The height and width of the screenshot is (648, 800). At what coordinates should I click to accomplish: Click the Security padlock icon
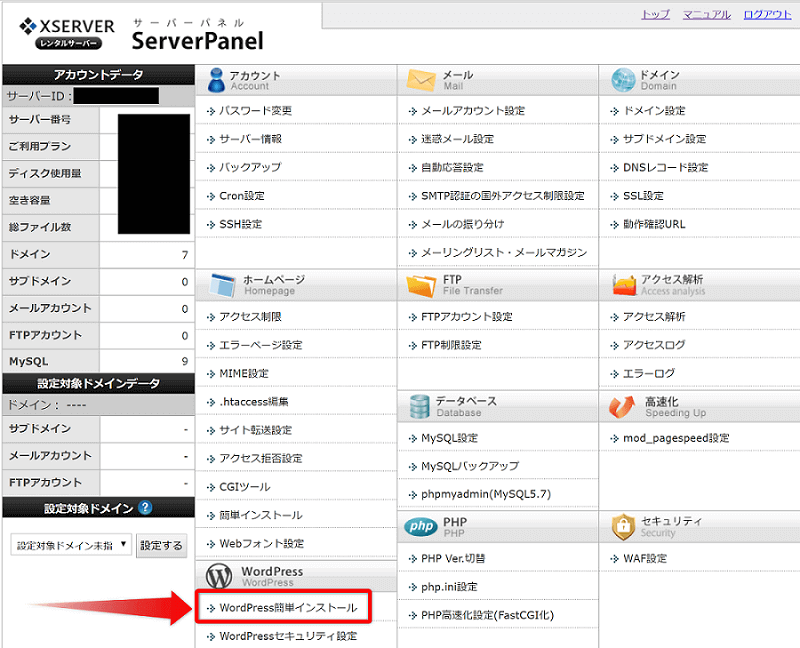(x=623, y=527)
